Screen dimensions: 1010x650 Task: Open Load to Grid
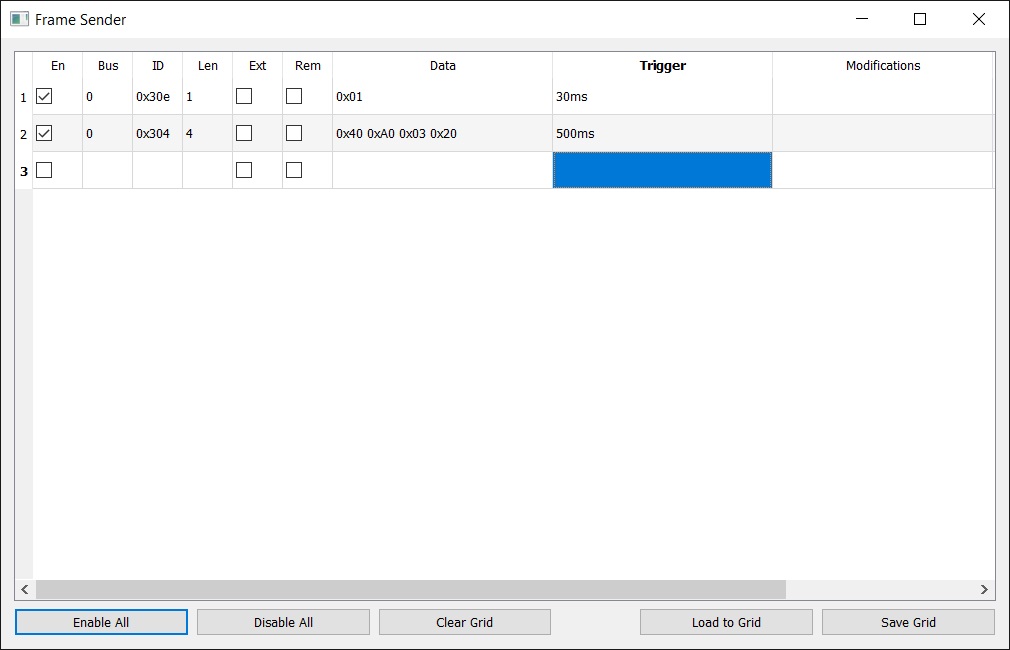[x=726, y=622]
